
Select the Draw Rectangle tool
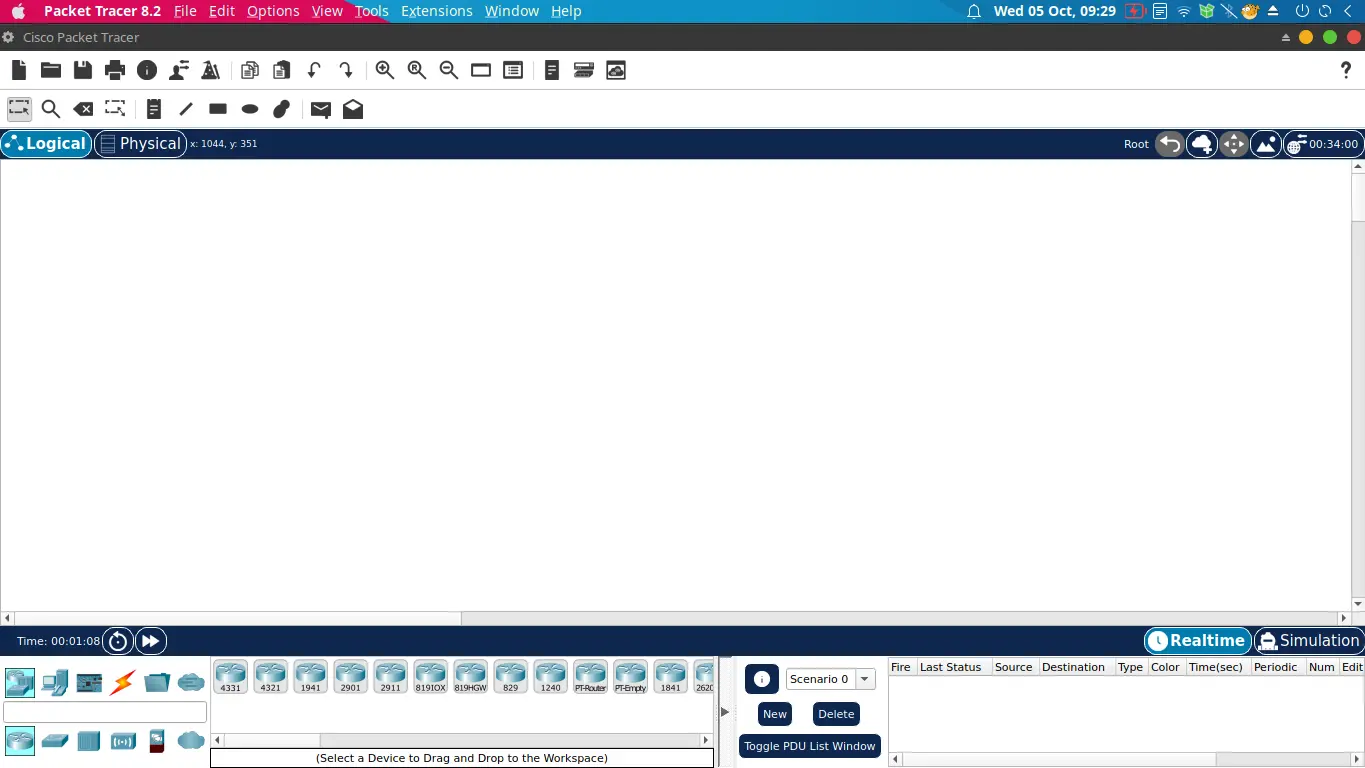[x=218, y=109]
